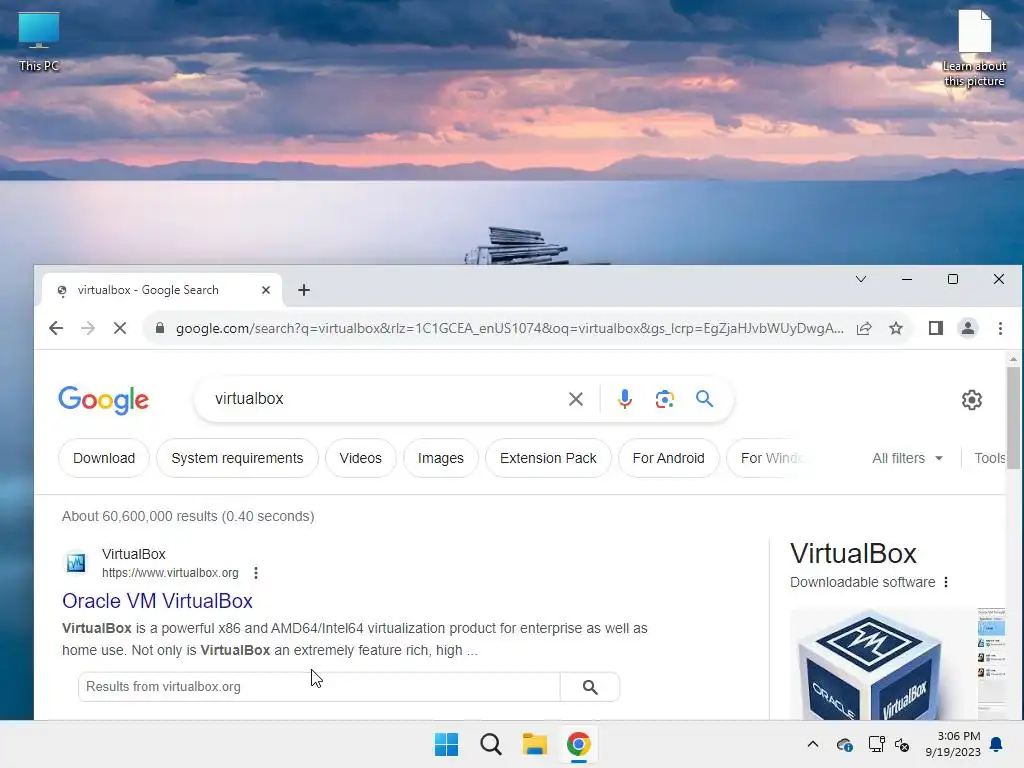Open Chrome profile avatar
The width and height of the screenshot is (1024, 768).
968,328
